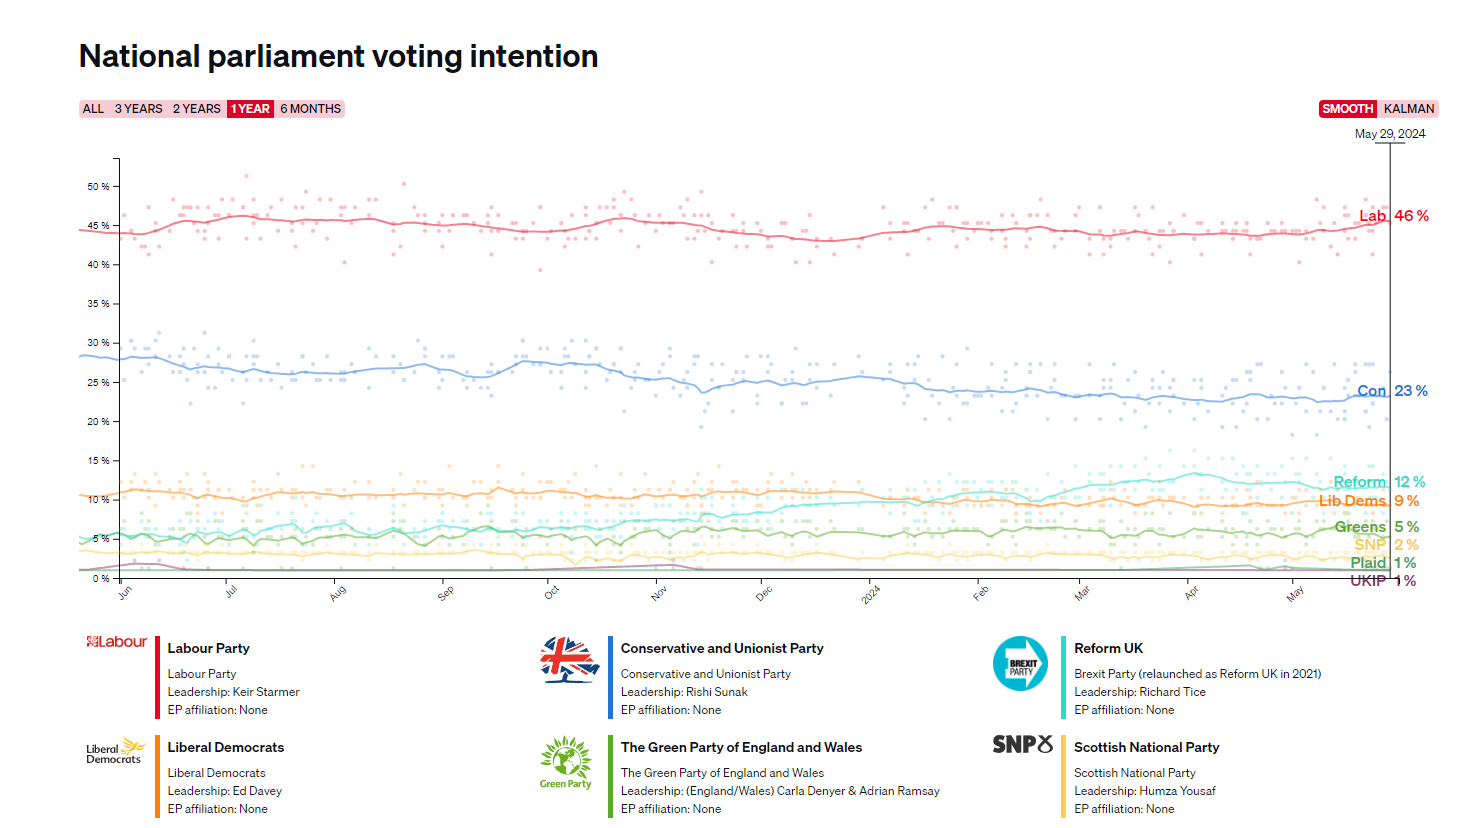This screenshot has height=828, width=1458.
Task: Click the Con 23 % chart label
Action: pyautogui.click(x=1392, y=391)
